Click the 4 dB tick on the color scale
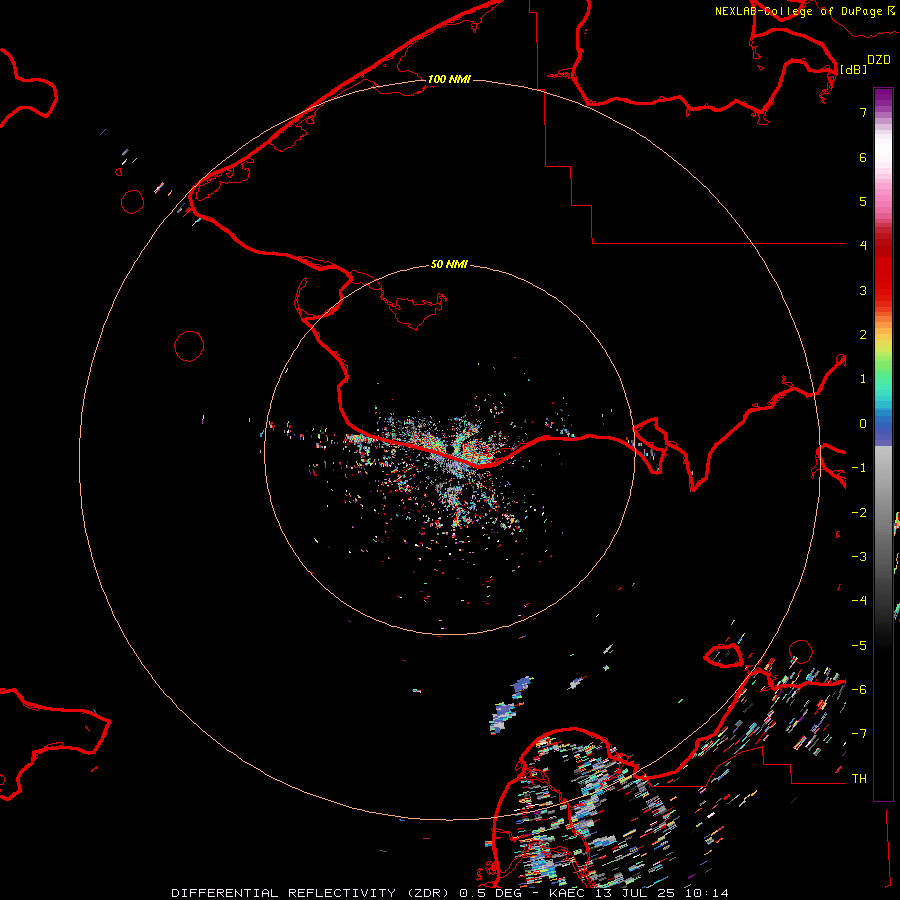Viewport: 900px width, 900px height. 863,246
